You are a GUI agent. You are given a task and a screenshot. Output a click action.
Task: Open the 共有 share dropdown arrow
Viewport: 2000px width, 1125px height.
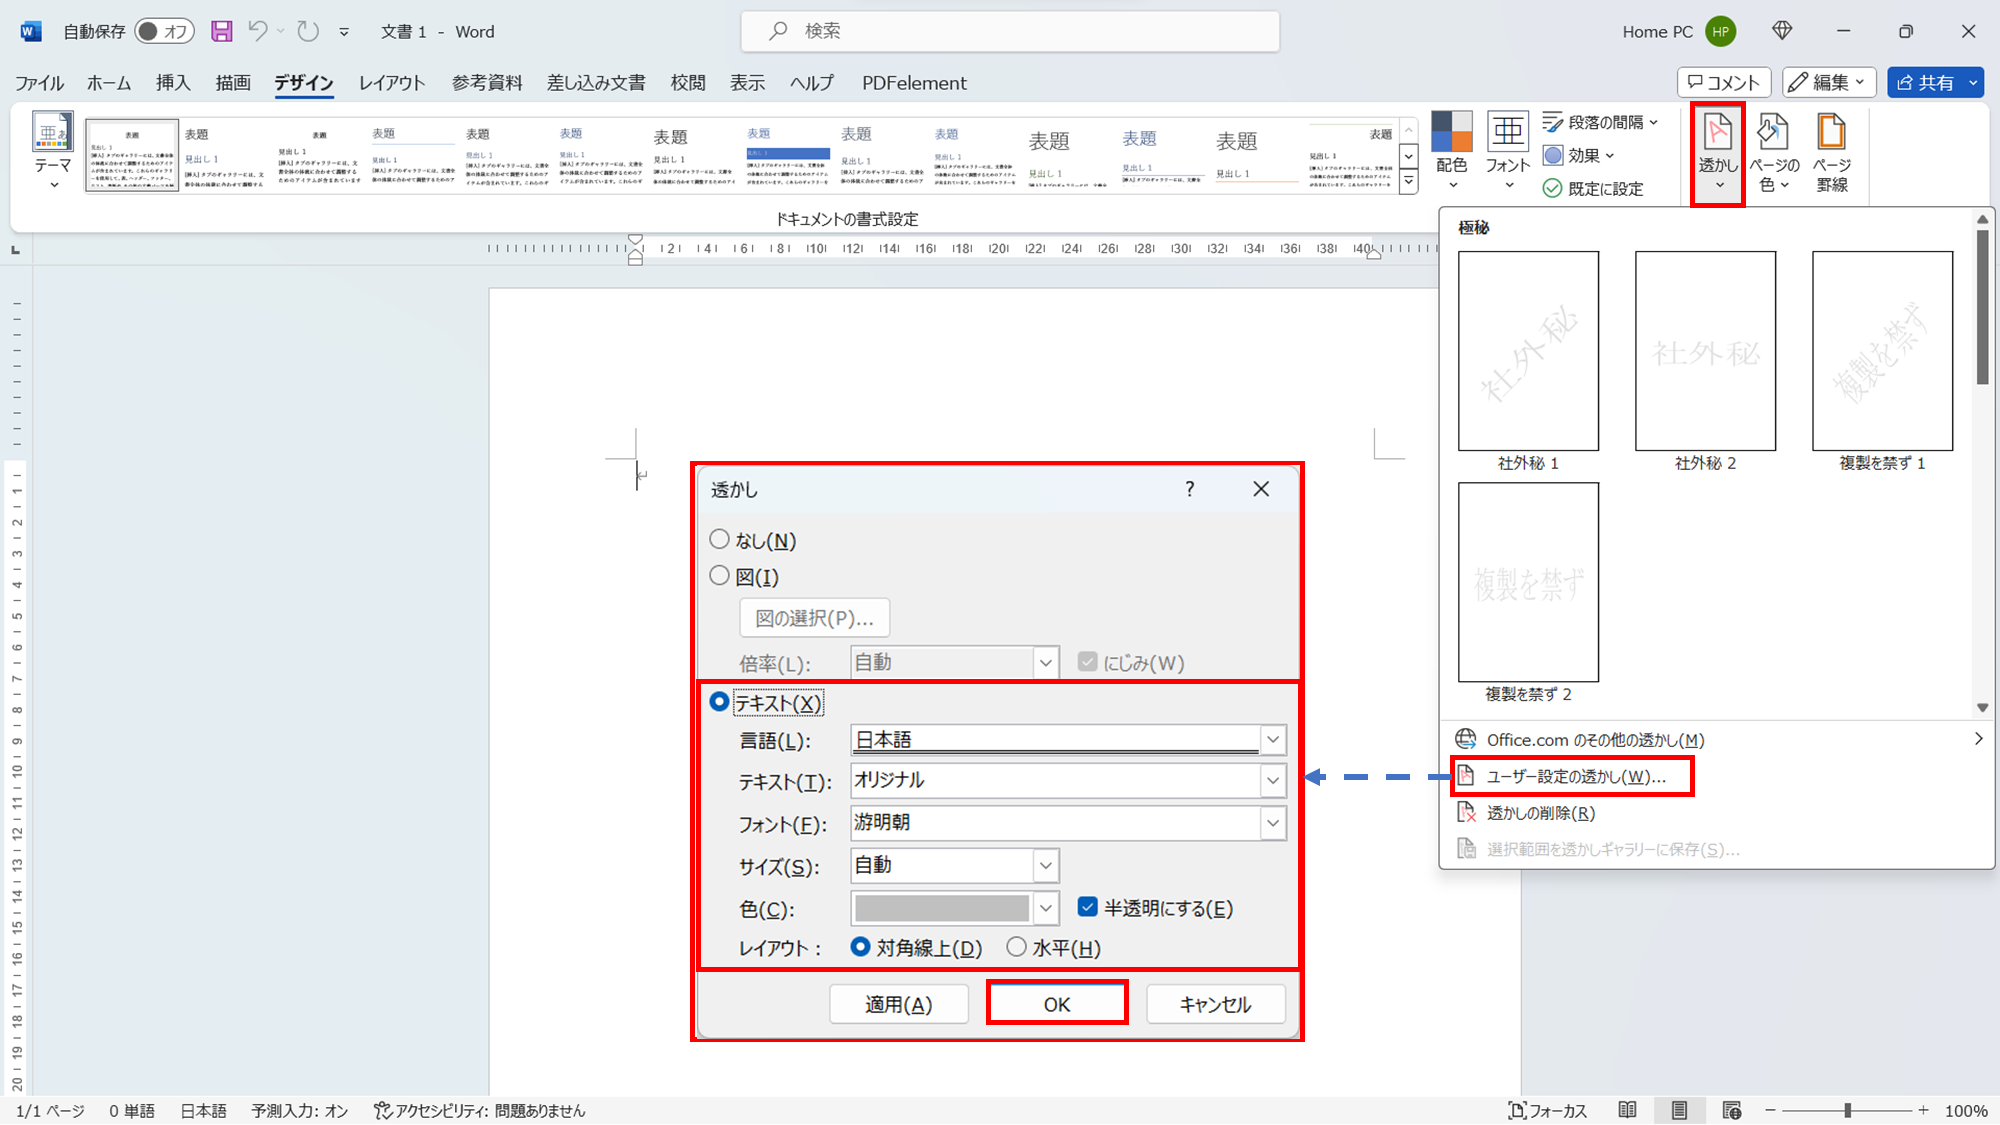pos(1973,83)
